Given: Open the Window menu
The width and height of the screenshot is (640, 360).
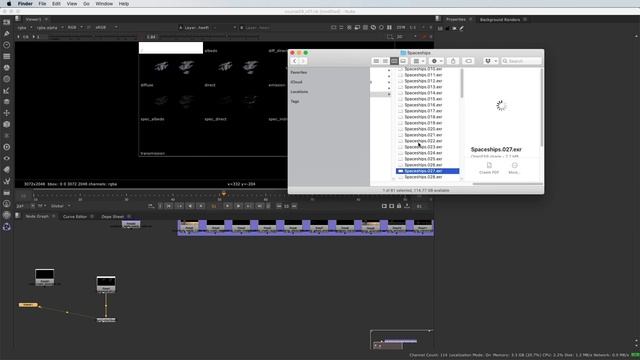Looking at the screenshot, I should click(x=104, y=4).
